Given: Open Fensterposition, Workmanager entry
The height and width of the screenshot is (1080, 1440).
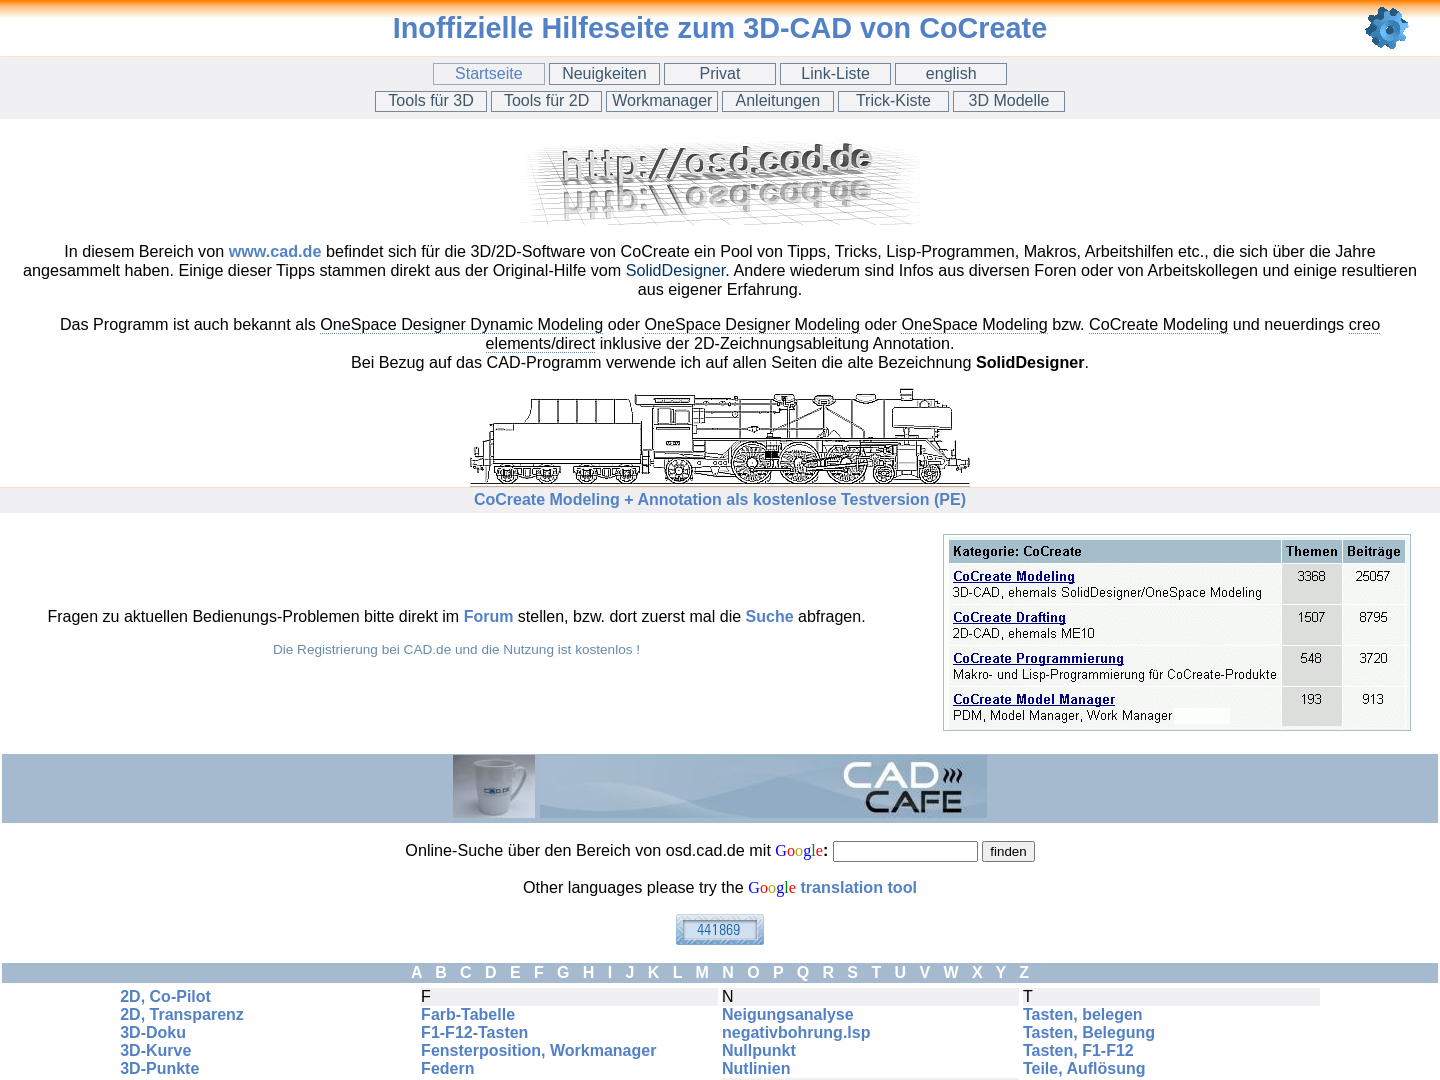Looking at the screenshot, I should 538,1051.
